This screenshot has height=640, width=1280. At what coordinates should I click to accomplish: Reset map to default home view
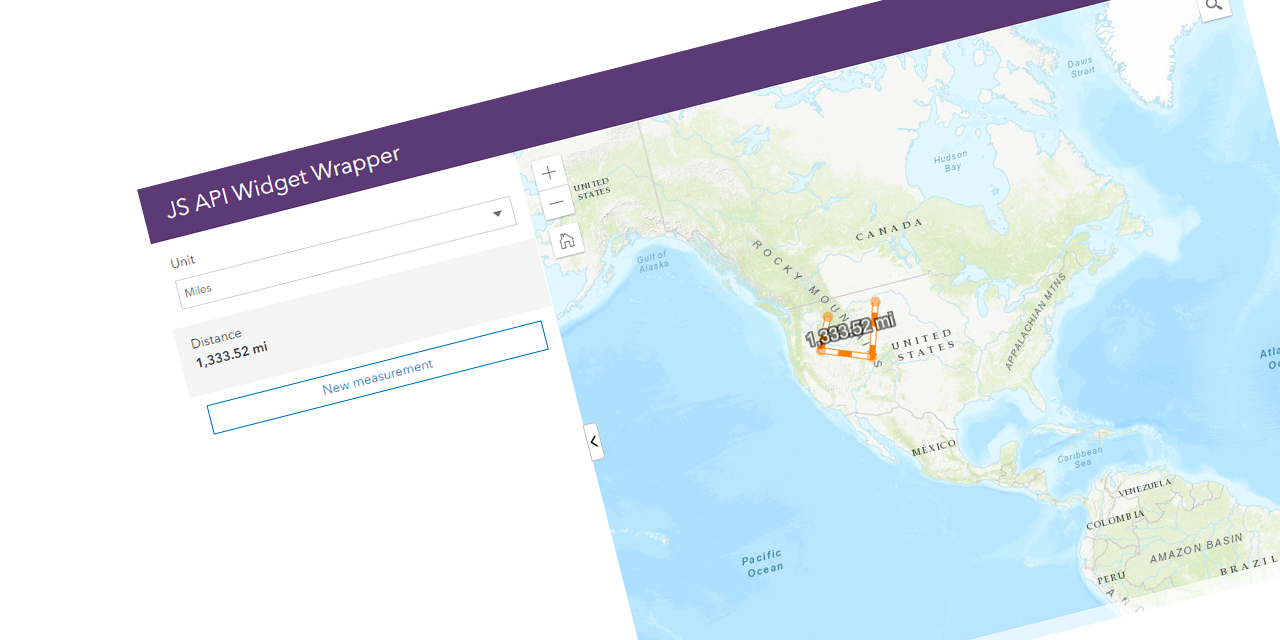pyautogui.click(x=566, y=240)
